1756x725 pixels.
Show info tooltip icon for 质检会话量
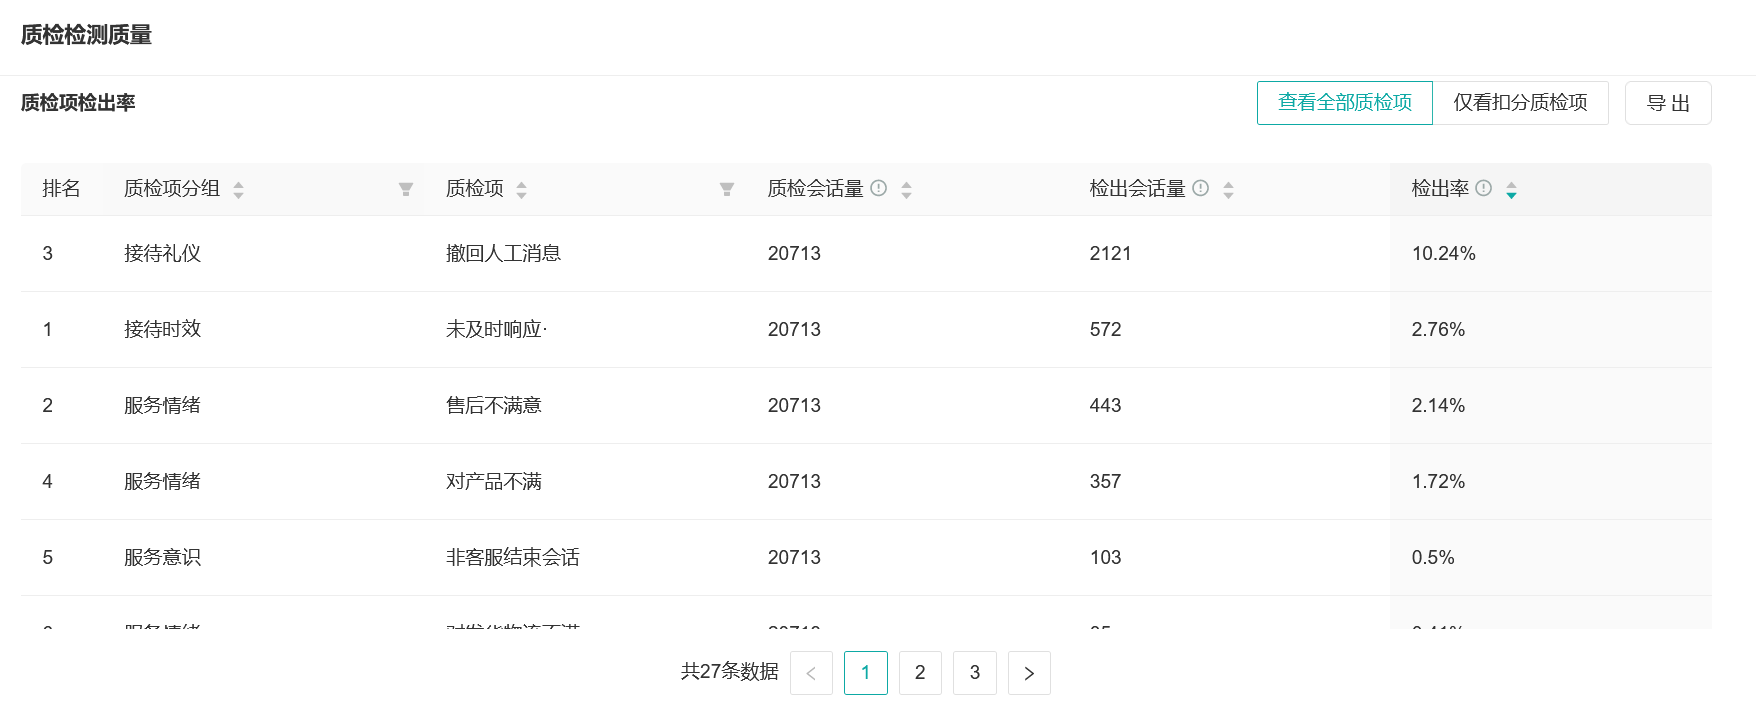coord(879,188)
